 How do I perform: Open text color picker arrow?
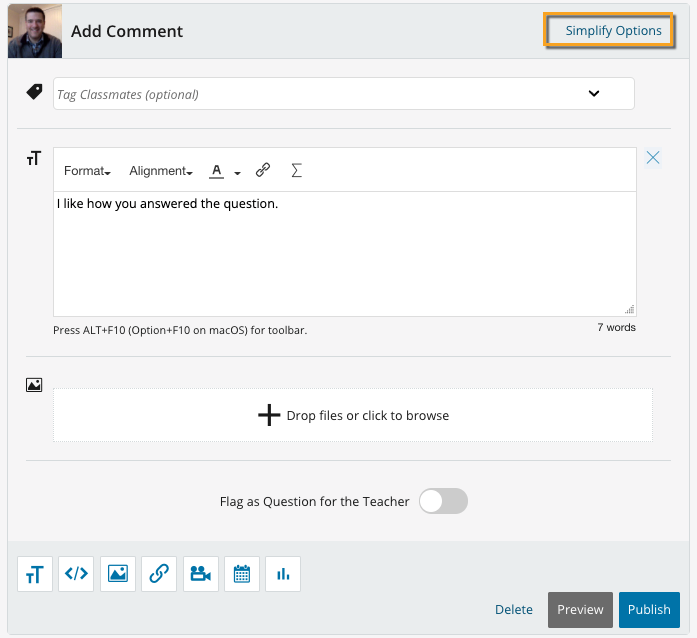(x=238, y=172)
